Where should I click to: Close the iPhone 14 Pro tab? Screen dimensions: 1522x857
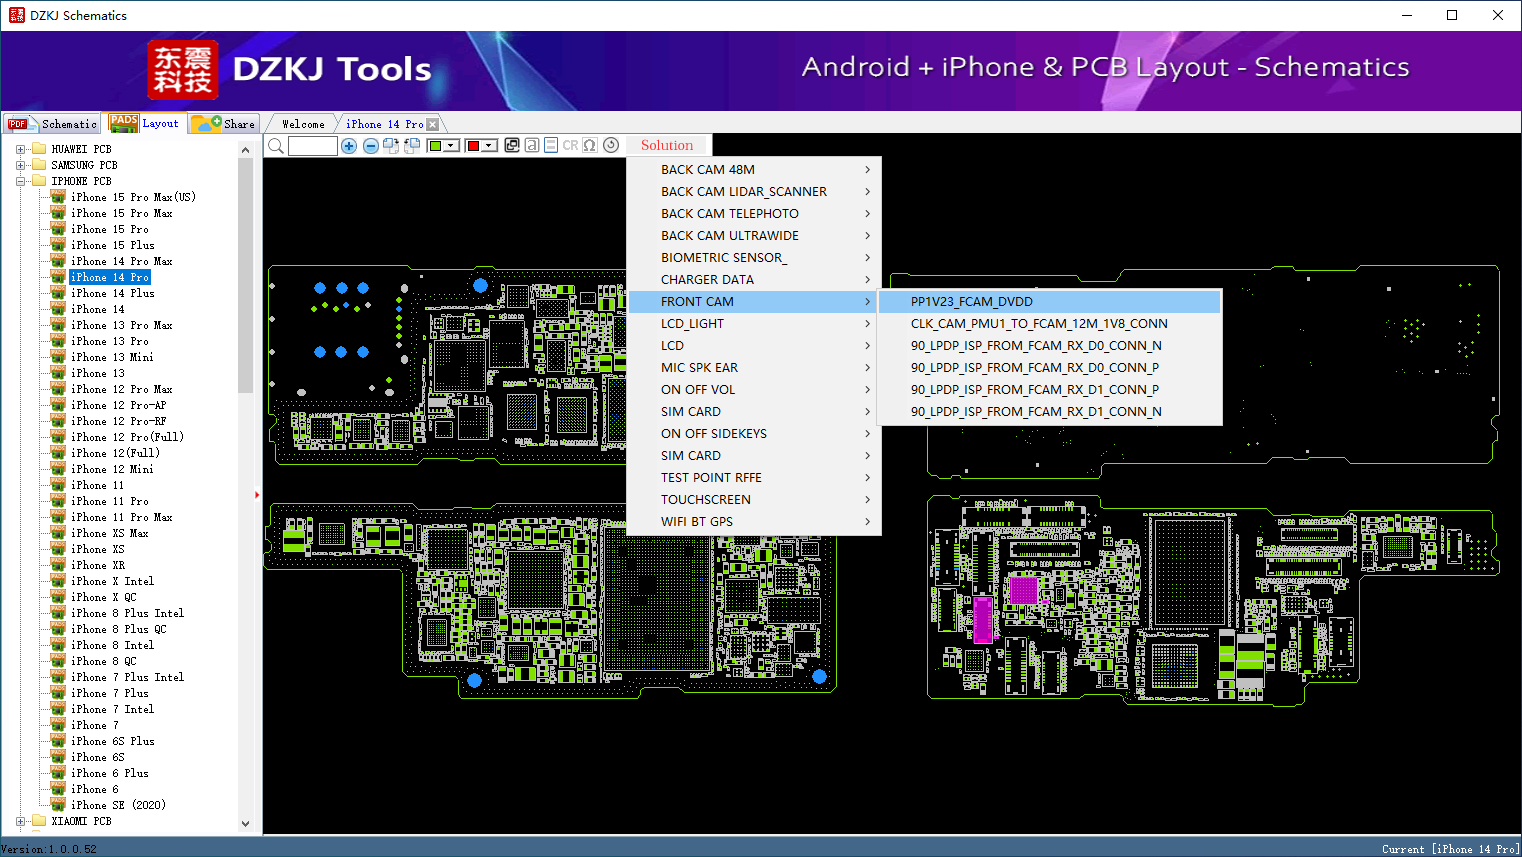pyautogui.click(x=432, y=124)
